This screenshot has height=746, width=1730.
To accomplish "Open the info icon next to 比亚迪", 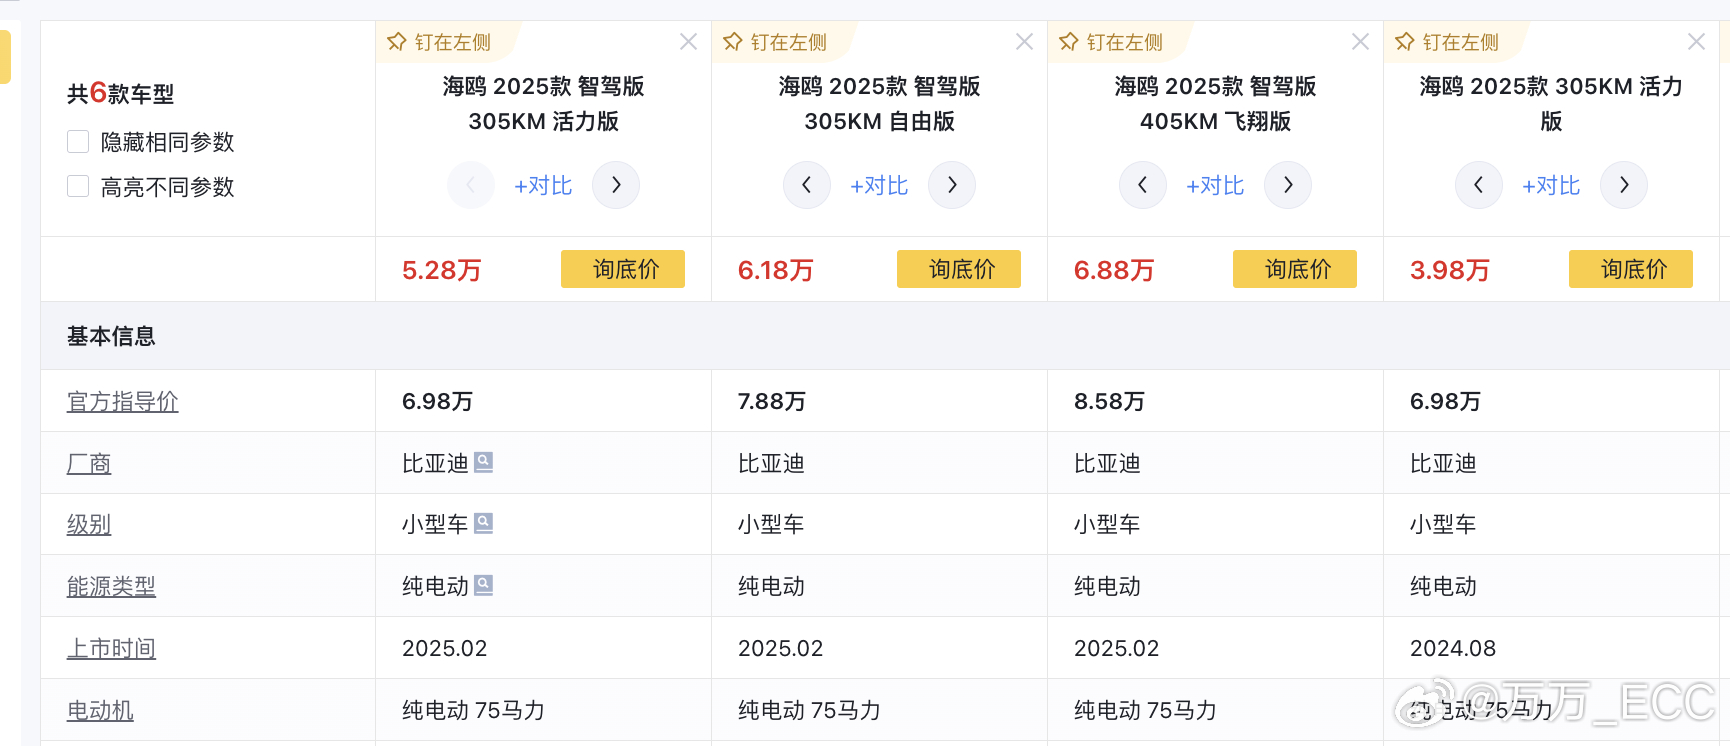I will point(483,462).
